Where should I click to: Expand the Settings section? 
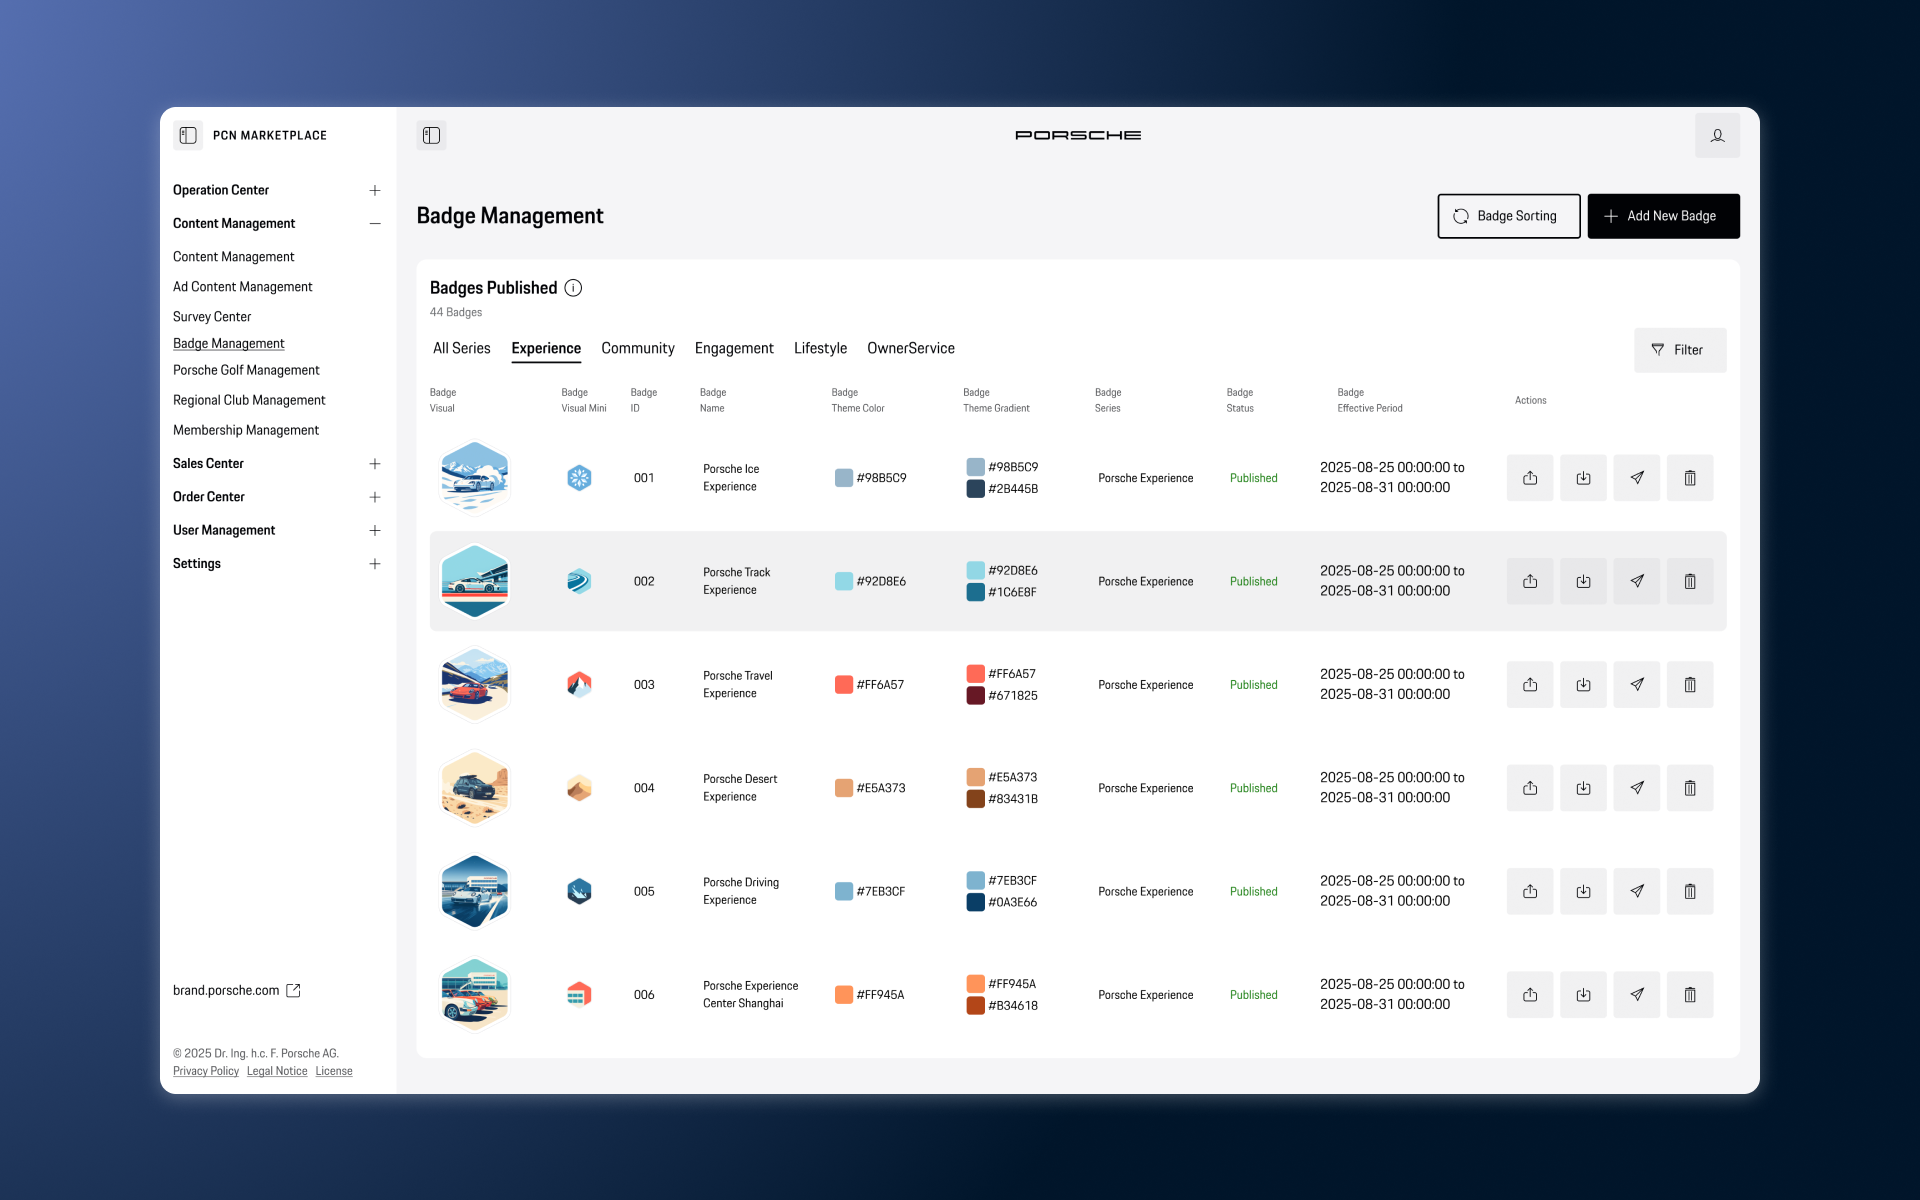point(375,564)
